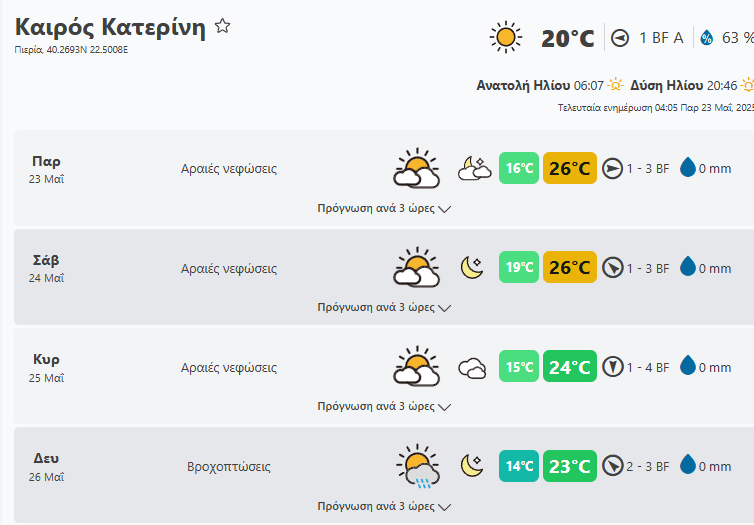The height and width of the screenshot is (525, 754).
Task: Click Monday's rain drop precipitation icon
Action: pyautogui.click(x=688, y=466)
